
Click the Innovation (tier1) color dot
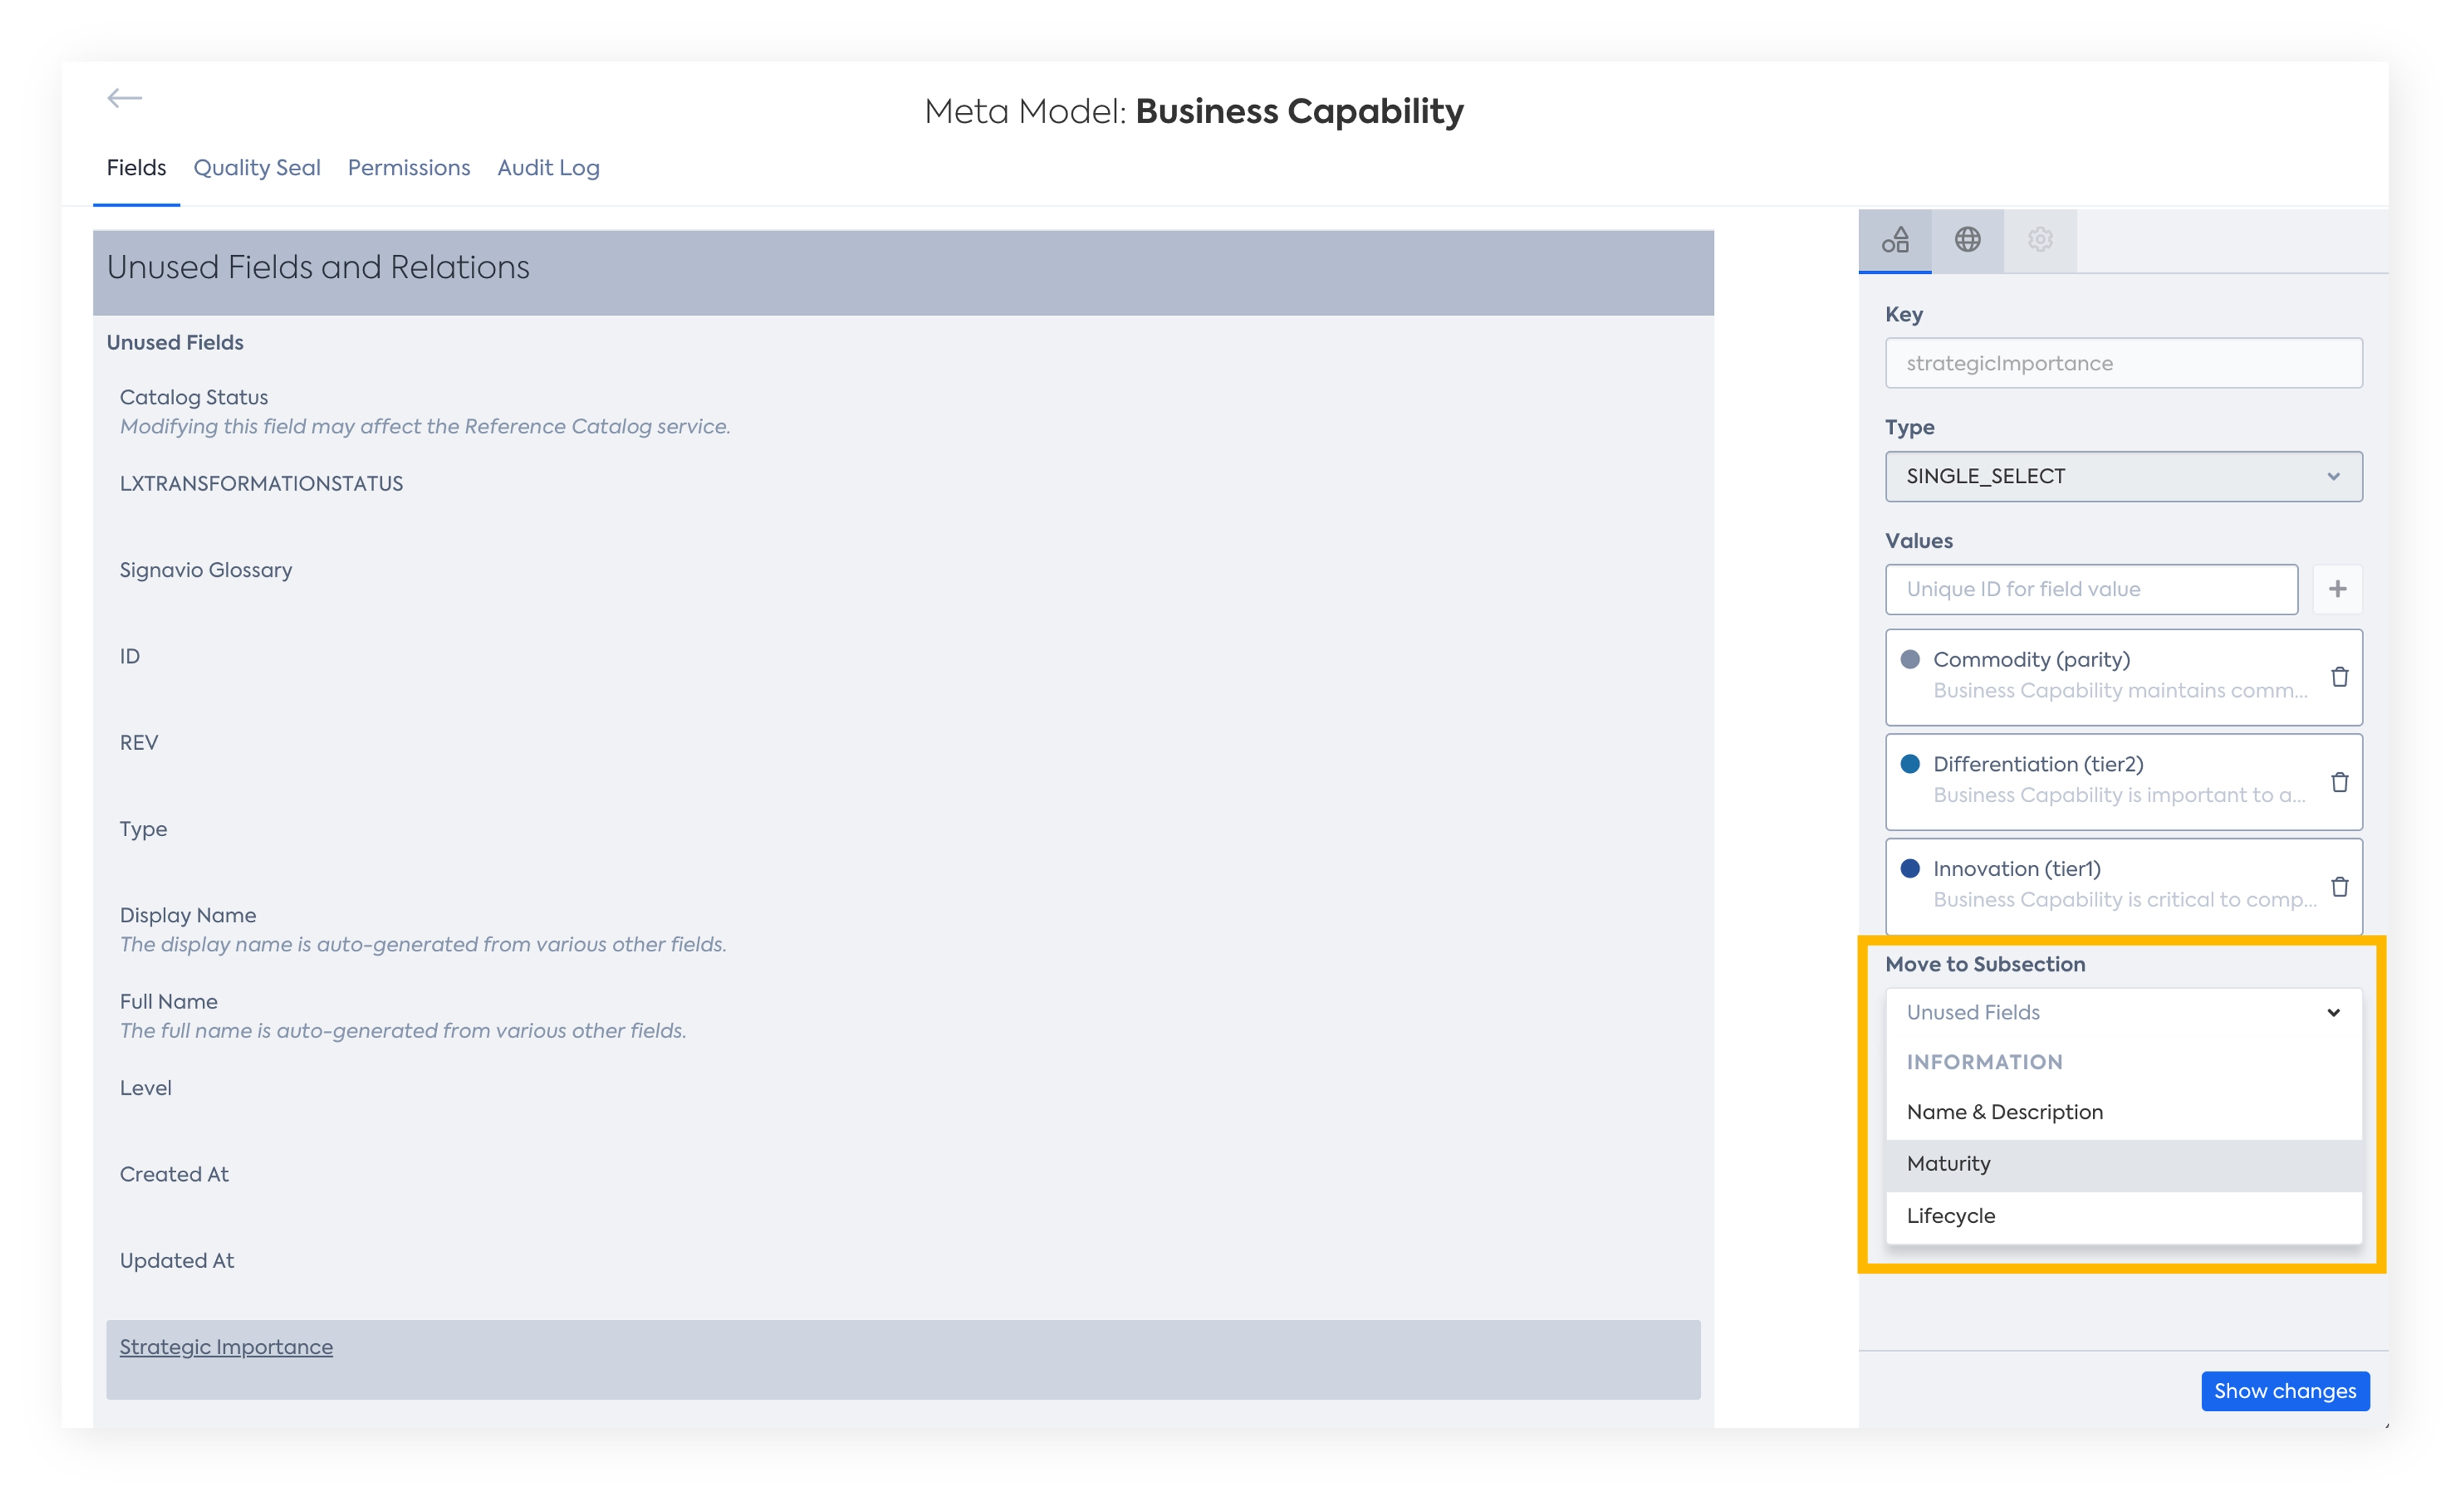pyautogui.click(x=1910, y=868)
